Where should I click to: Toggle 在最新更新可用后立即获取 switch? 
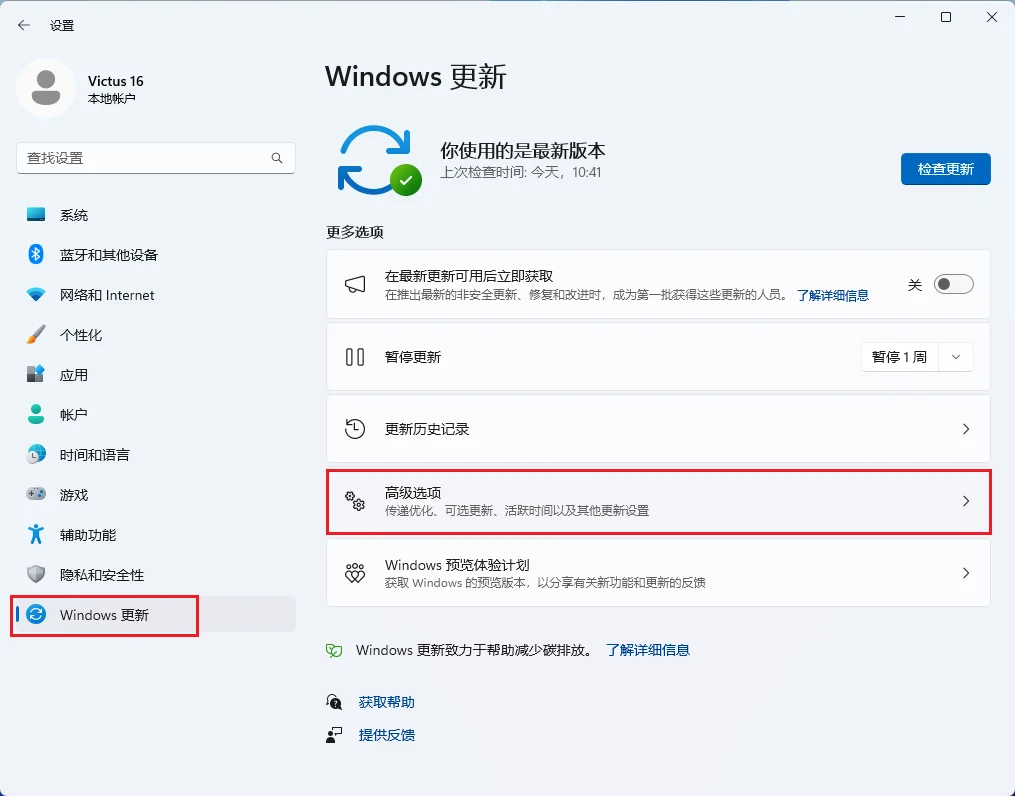click(954, 284)
